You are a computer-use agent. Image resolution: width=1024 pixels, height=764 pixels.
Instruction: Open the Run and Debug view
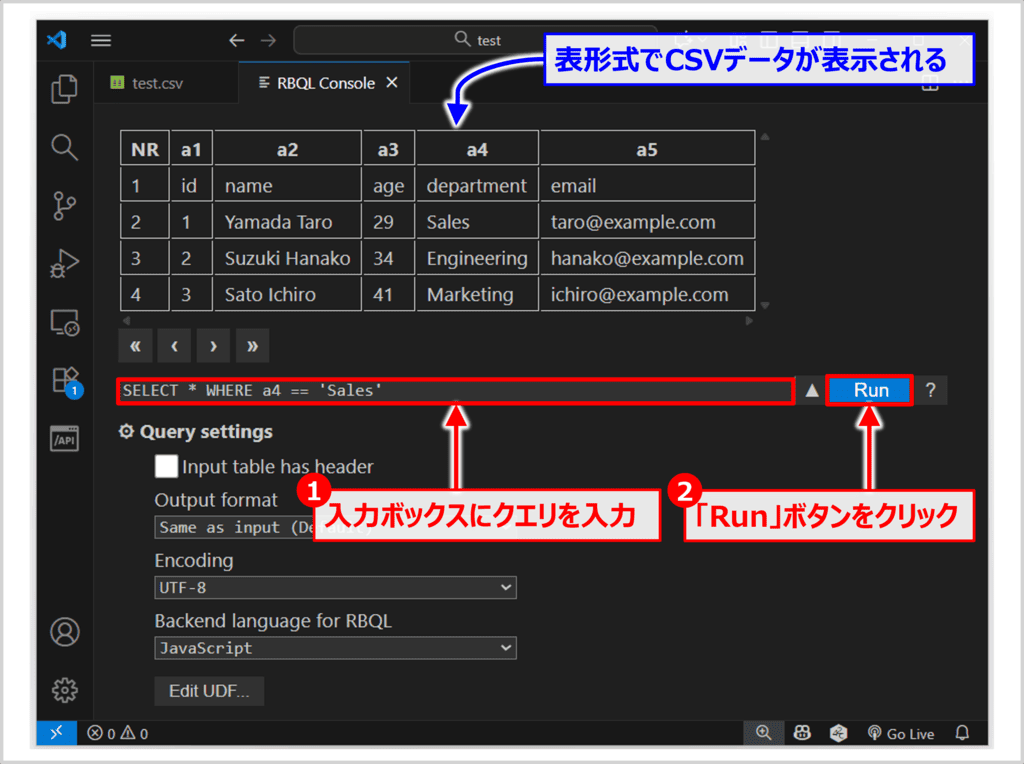pyautogui.click(x=65, y=265)
